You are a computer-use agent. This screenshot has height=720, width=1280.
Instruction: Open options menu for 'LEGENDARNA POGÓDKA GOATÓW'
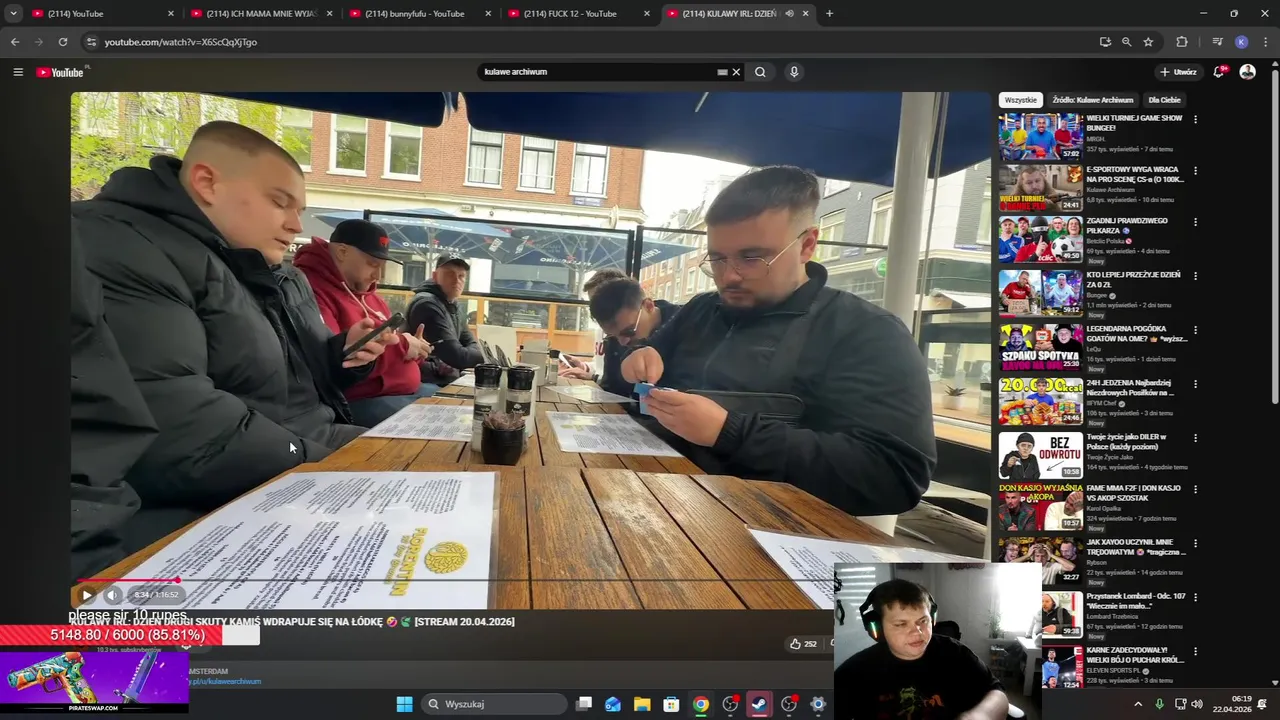(1195, 330)
